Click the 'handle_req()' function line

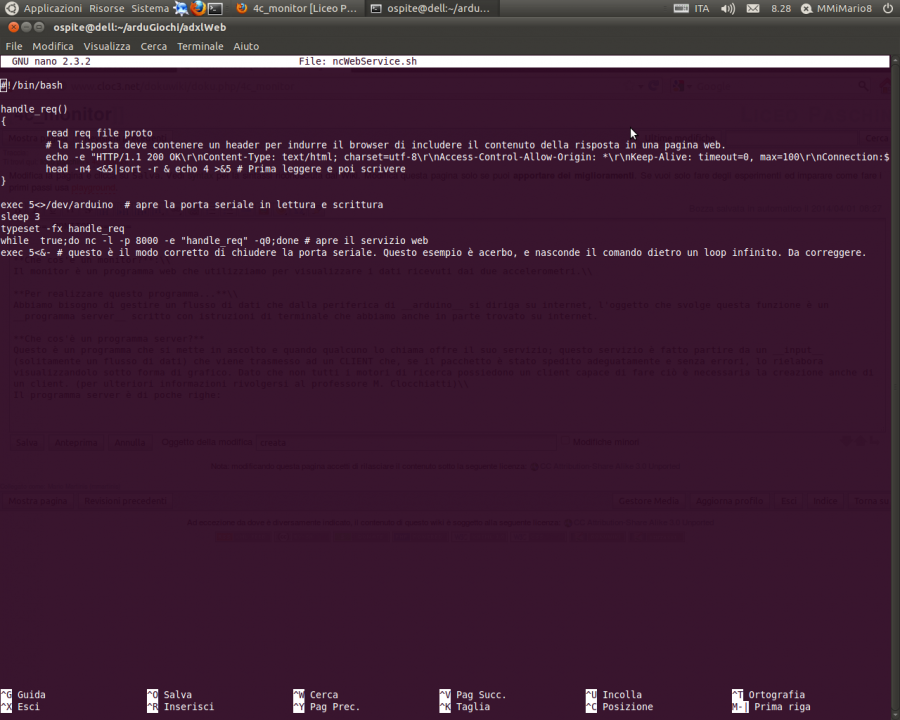pos(34,109)
